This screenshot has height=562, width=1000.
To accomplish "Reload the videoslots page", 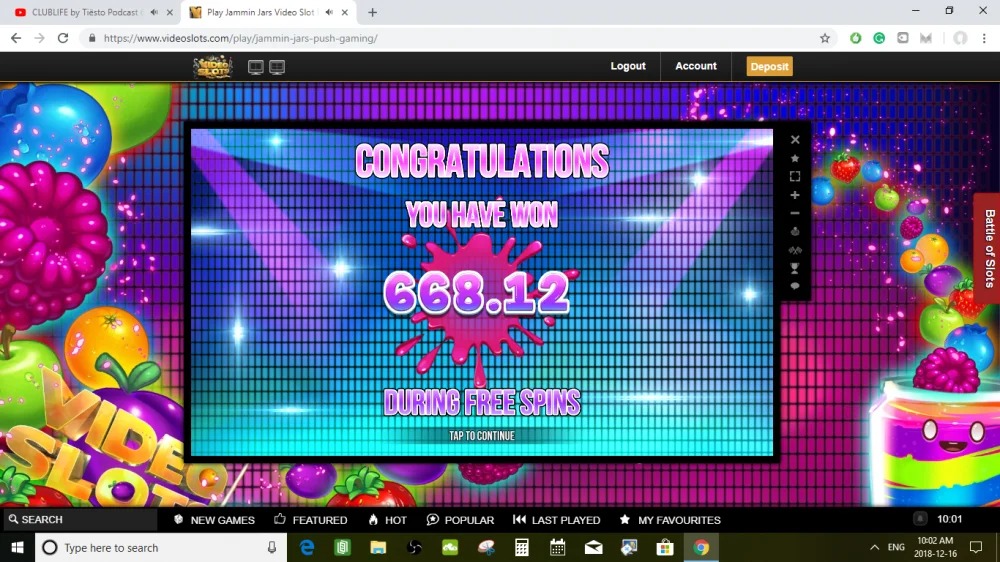I will tap(63, 38).
